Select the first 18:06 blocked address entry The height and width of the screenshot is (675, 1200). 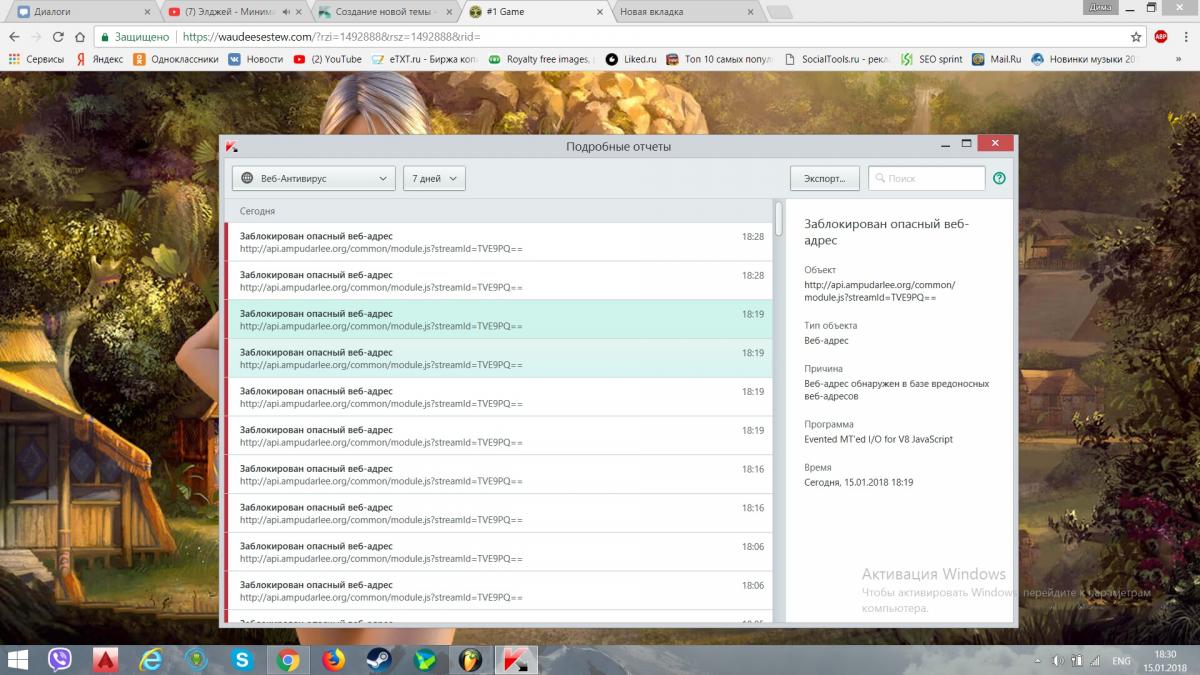[499, 552]
